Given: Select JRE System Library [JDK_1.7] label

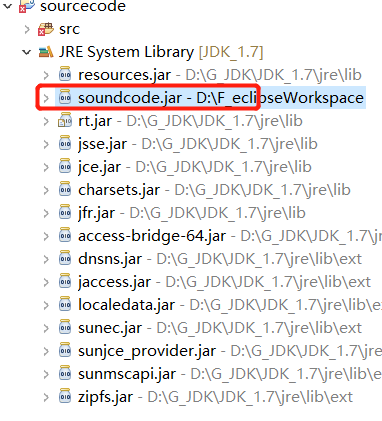Looking at the screenshot, I should [x=161, y=52].
